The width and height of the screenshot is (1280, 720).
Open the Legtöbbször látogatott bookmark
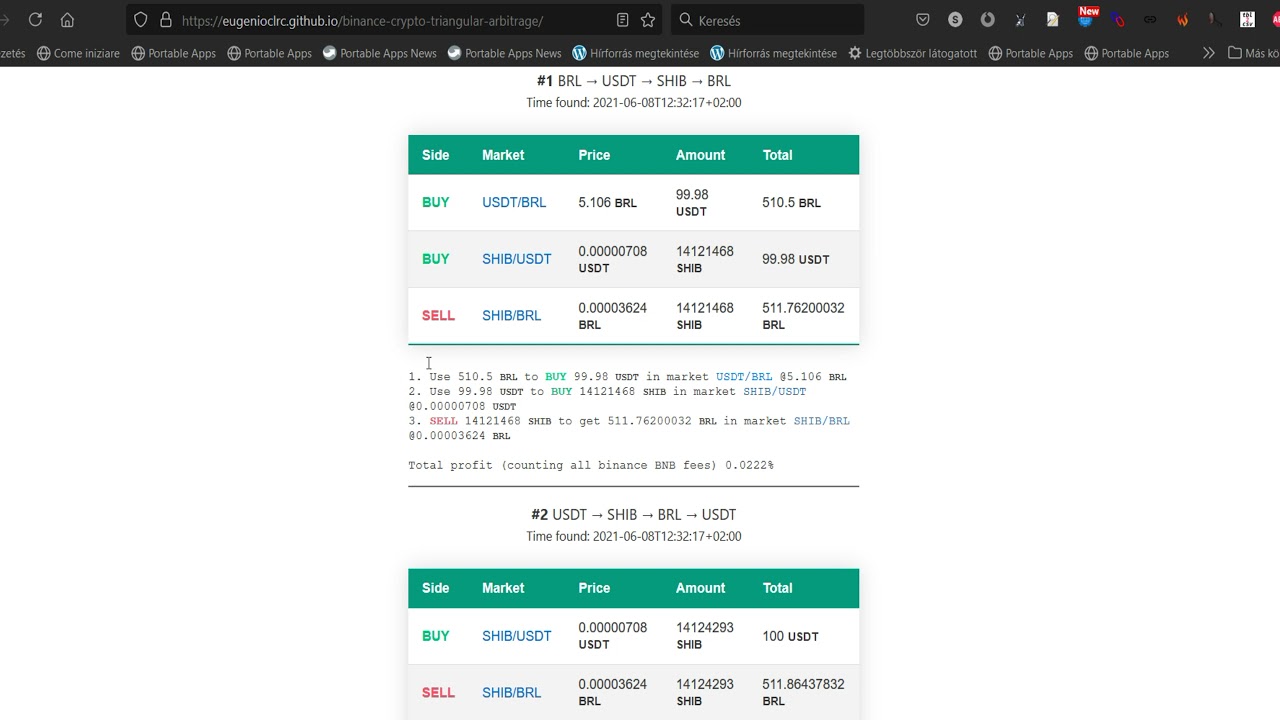[x=912, y=53]
